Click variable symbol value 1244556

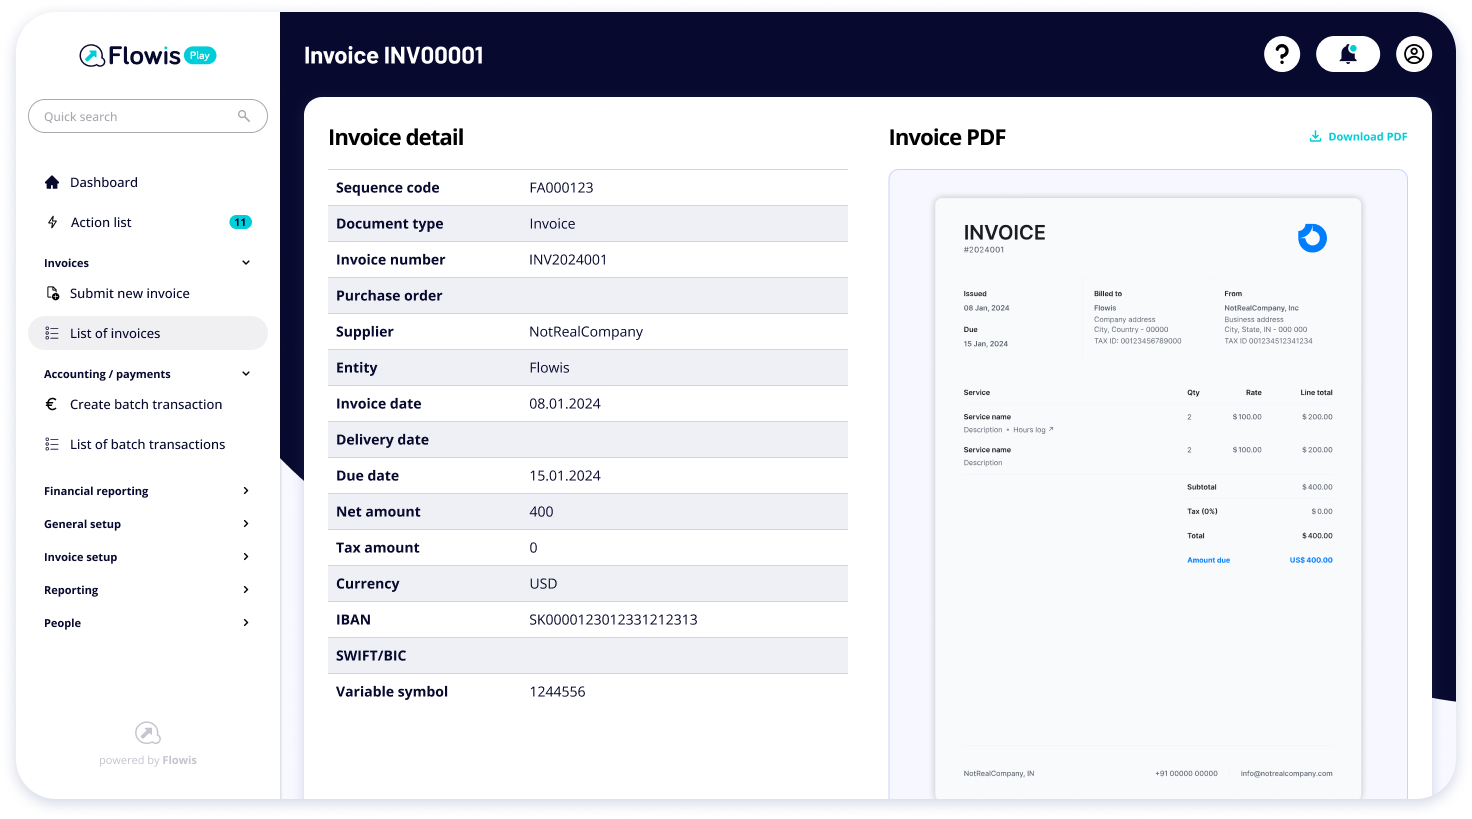(557, 691)
